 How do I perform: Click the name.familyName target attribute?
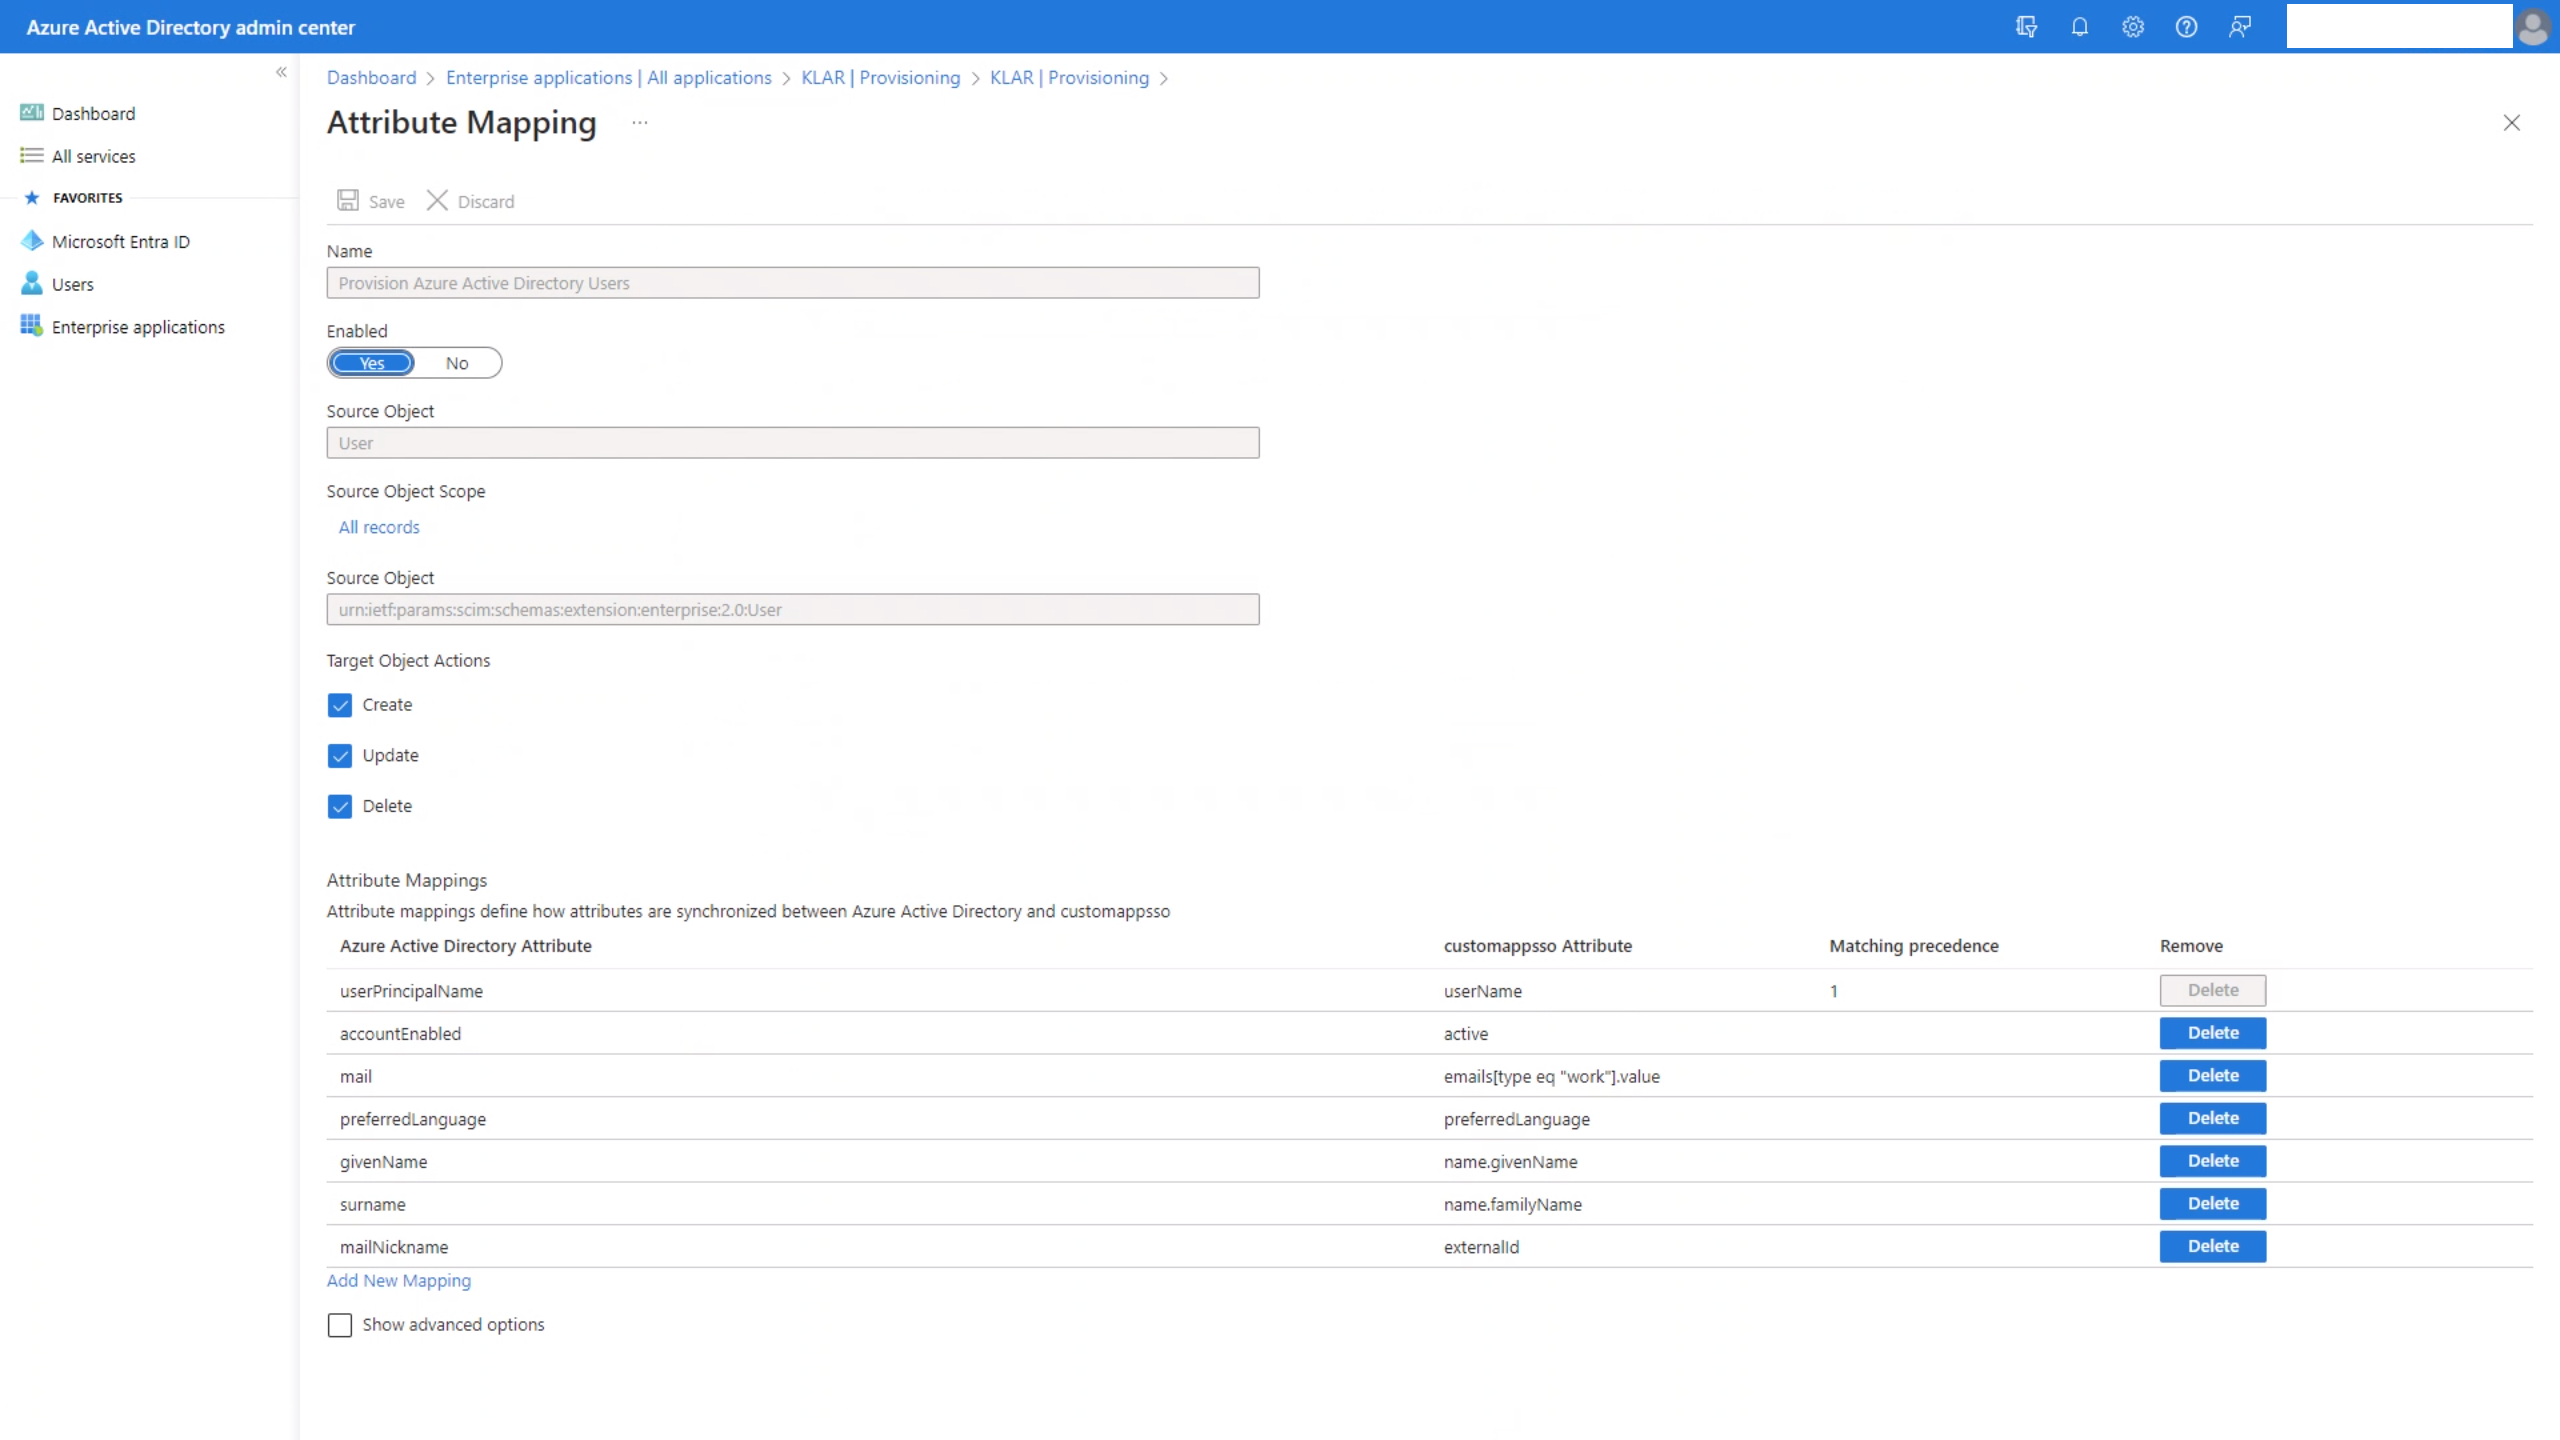coord(1513,1205)
